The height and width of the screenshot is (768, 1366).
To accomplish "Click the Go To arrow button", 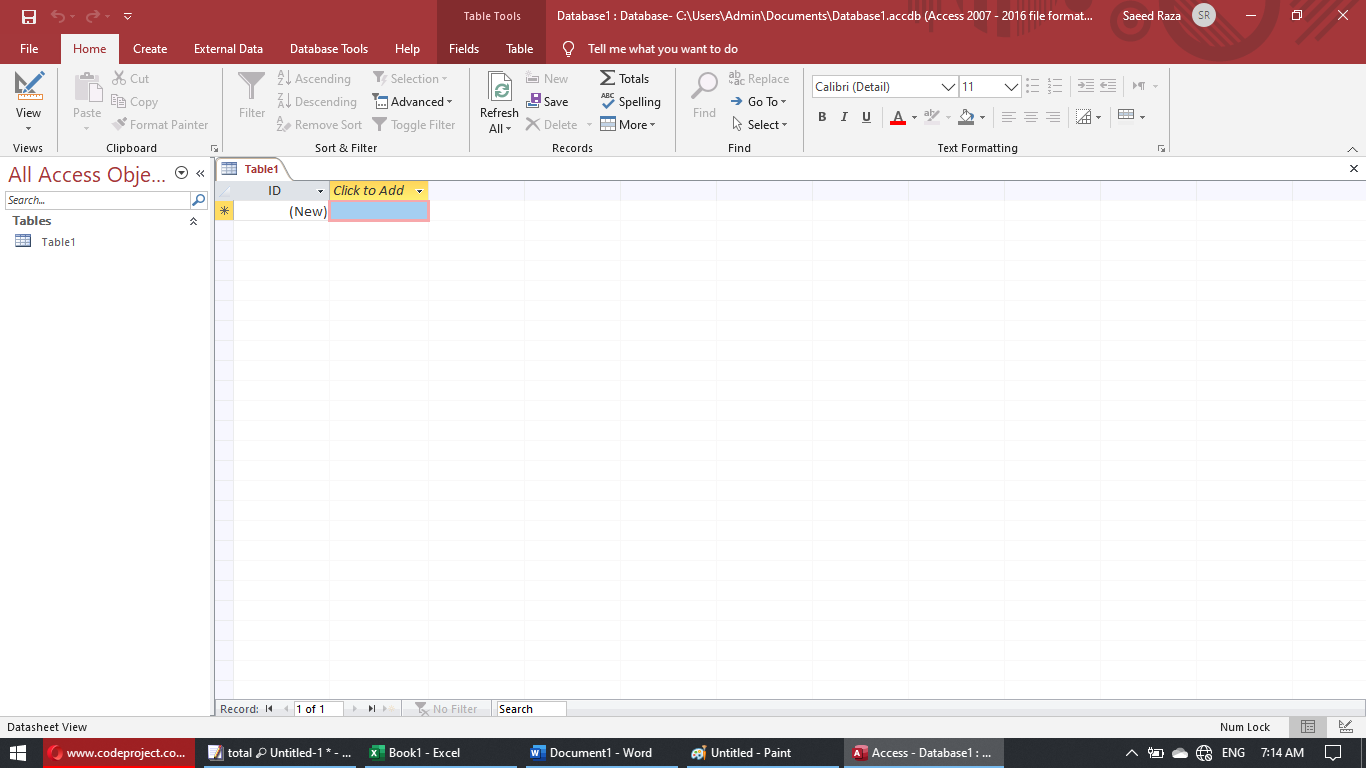I will [757, 101].
